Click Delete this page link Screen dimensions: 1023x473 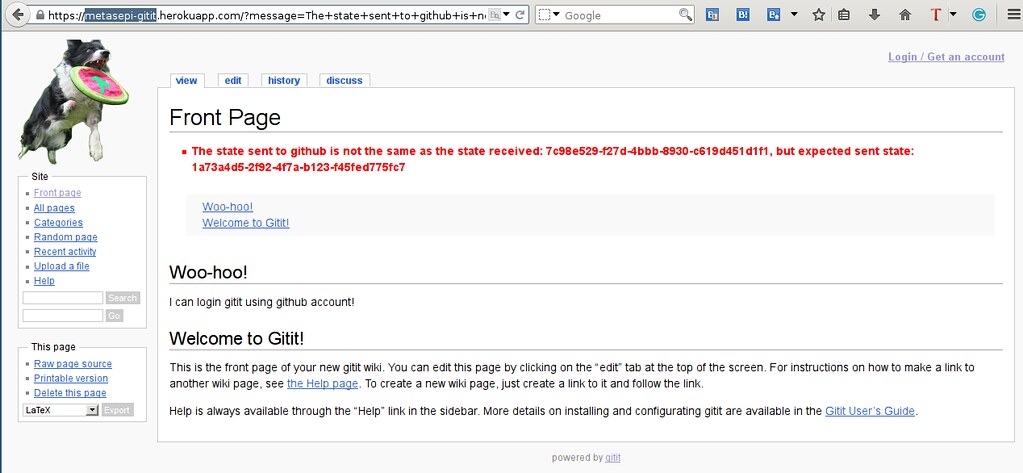(x=70, y=393)
